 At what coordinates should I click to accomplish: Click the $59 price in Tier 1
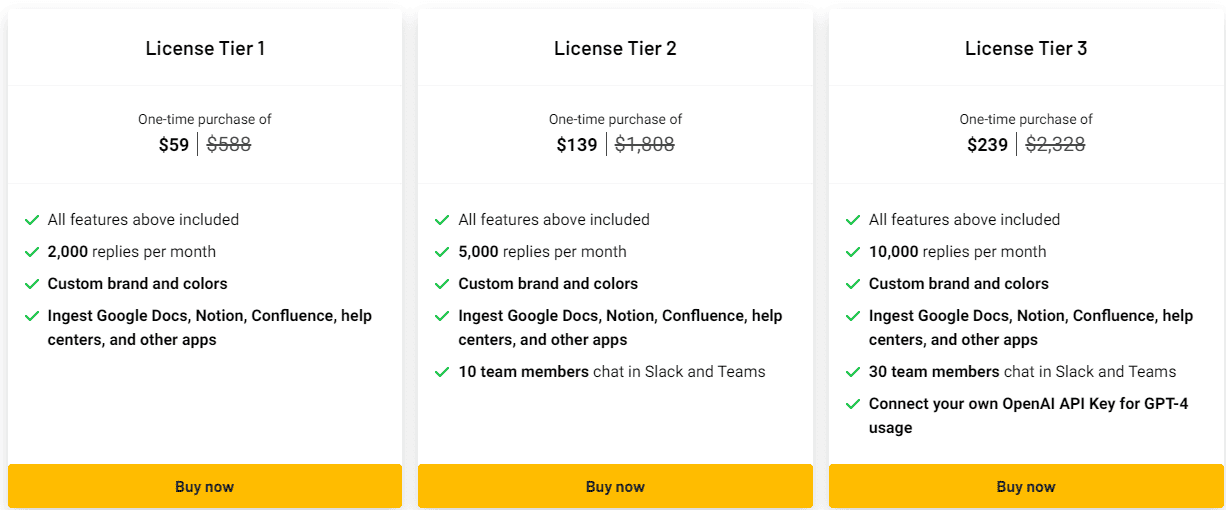[174, 145]
